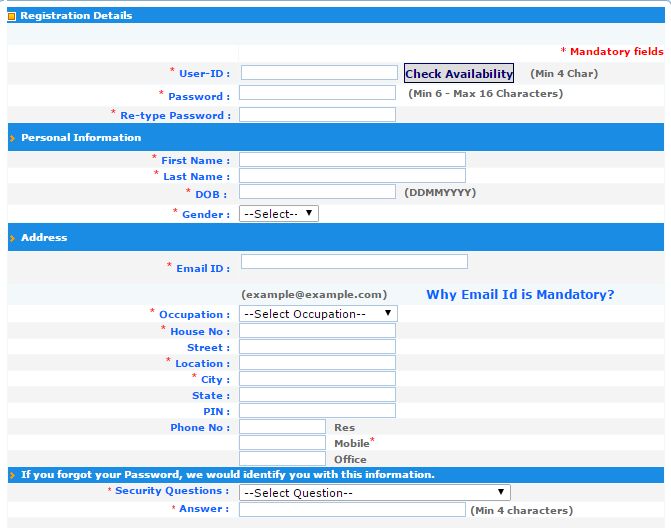Click the State input field
Screen dimensions: 671x528
pyautogui.click(x=317, y=395)
